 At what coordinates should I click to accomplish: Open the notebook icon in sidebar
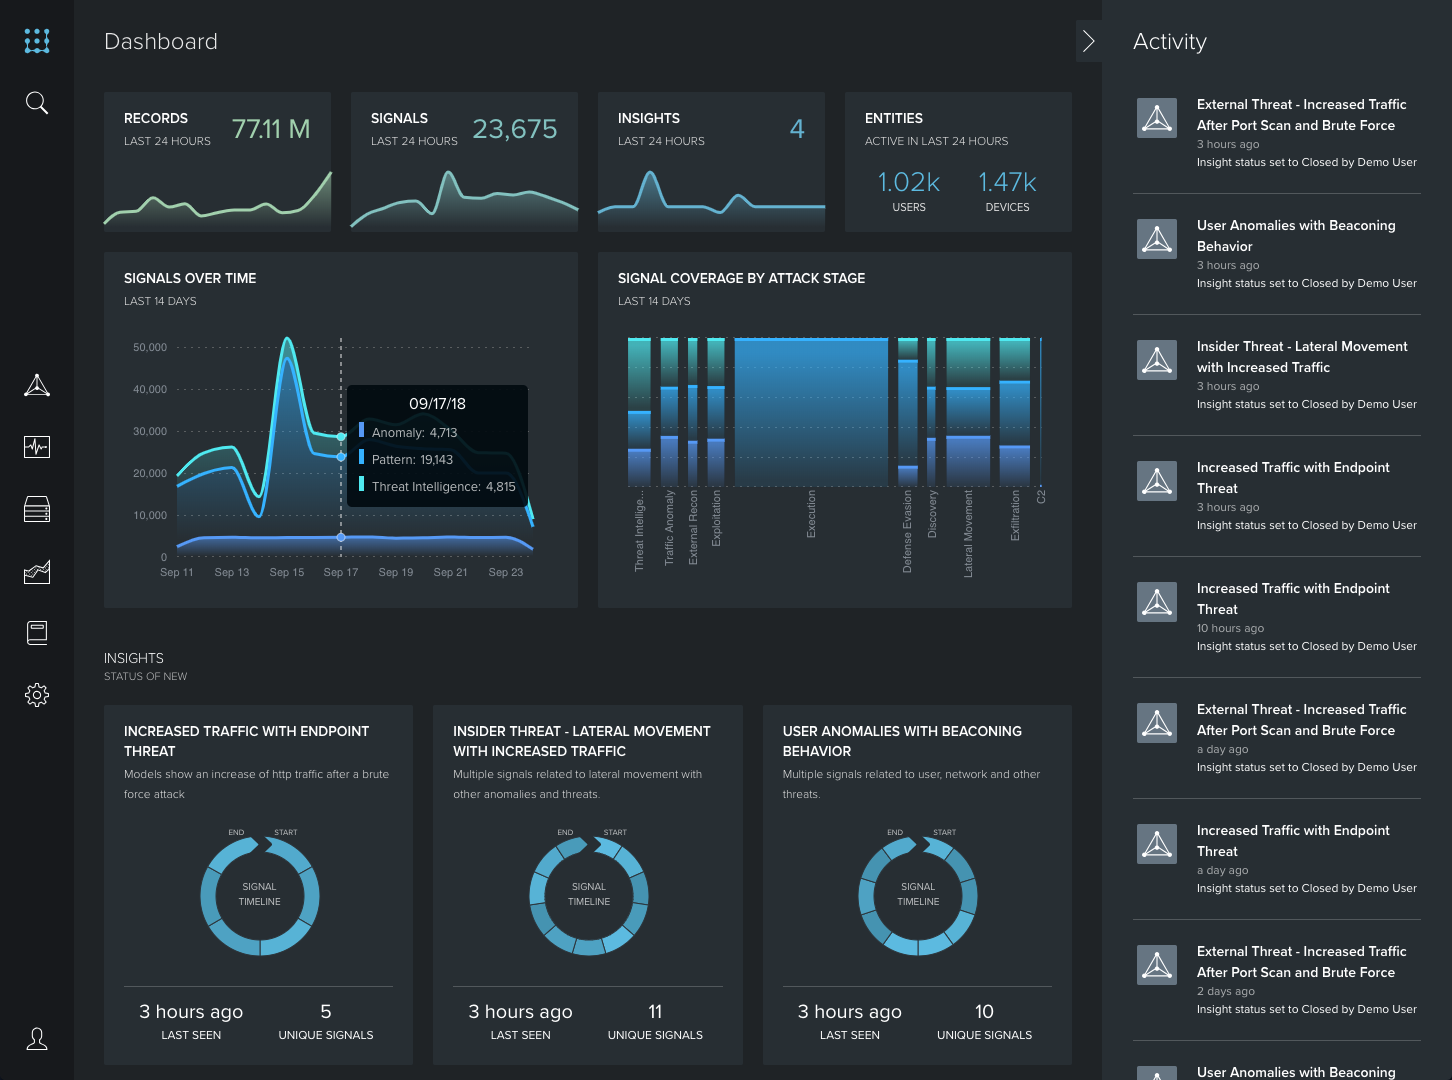tap(37, 633)
